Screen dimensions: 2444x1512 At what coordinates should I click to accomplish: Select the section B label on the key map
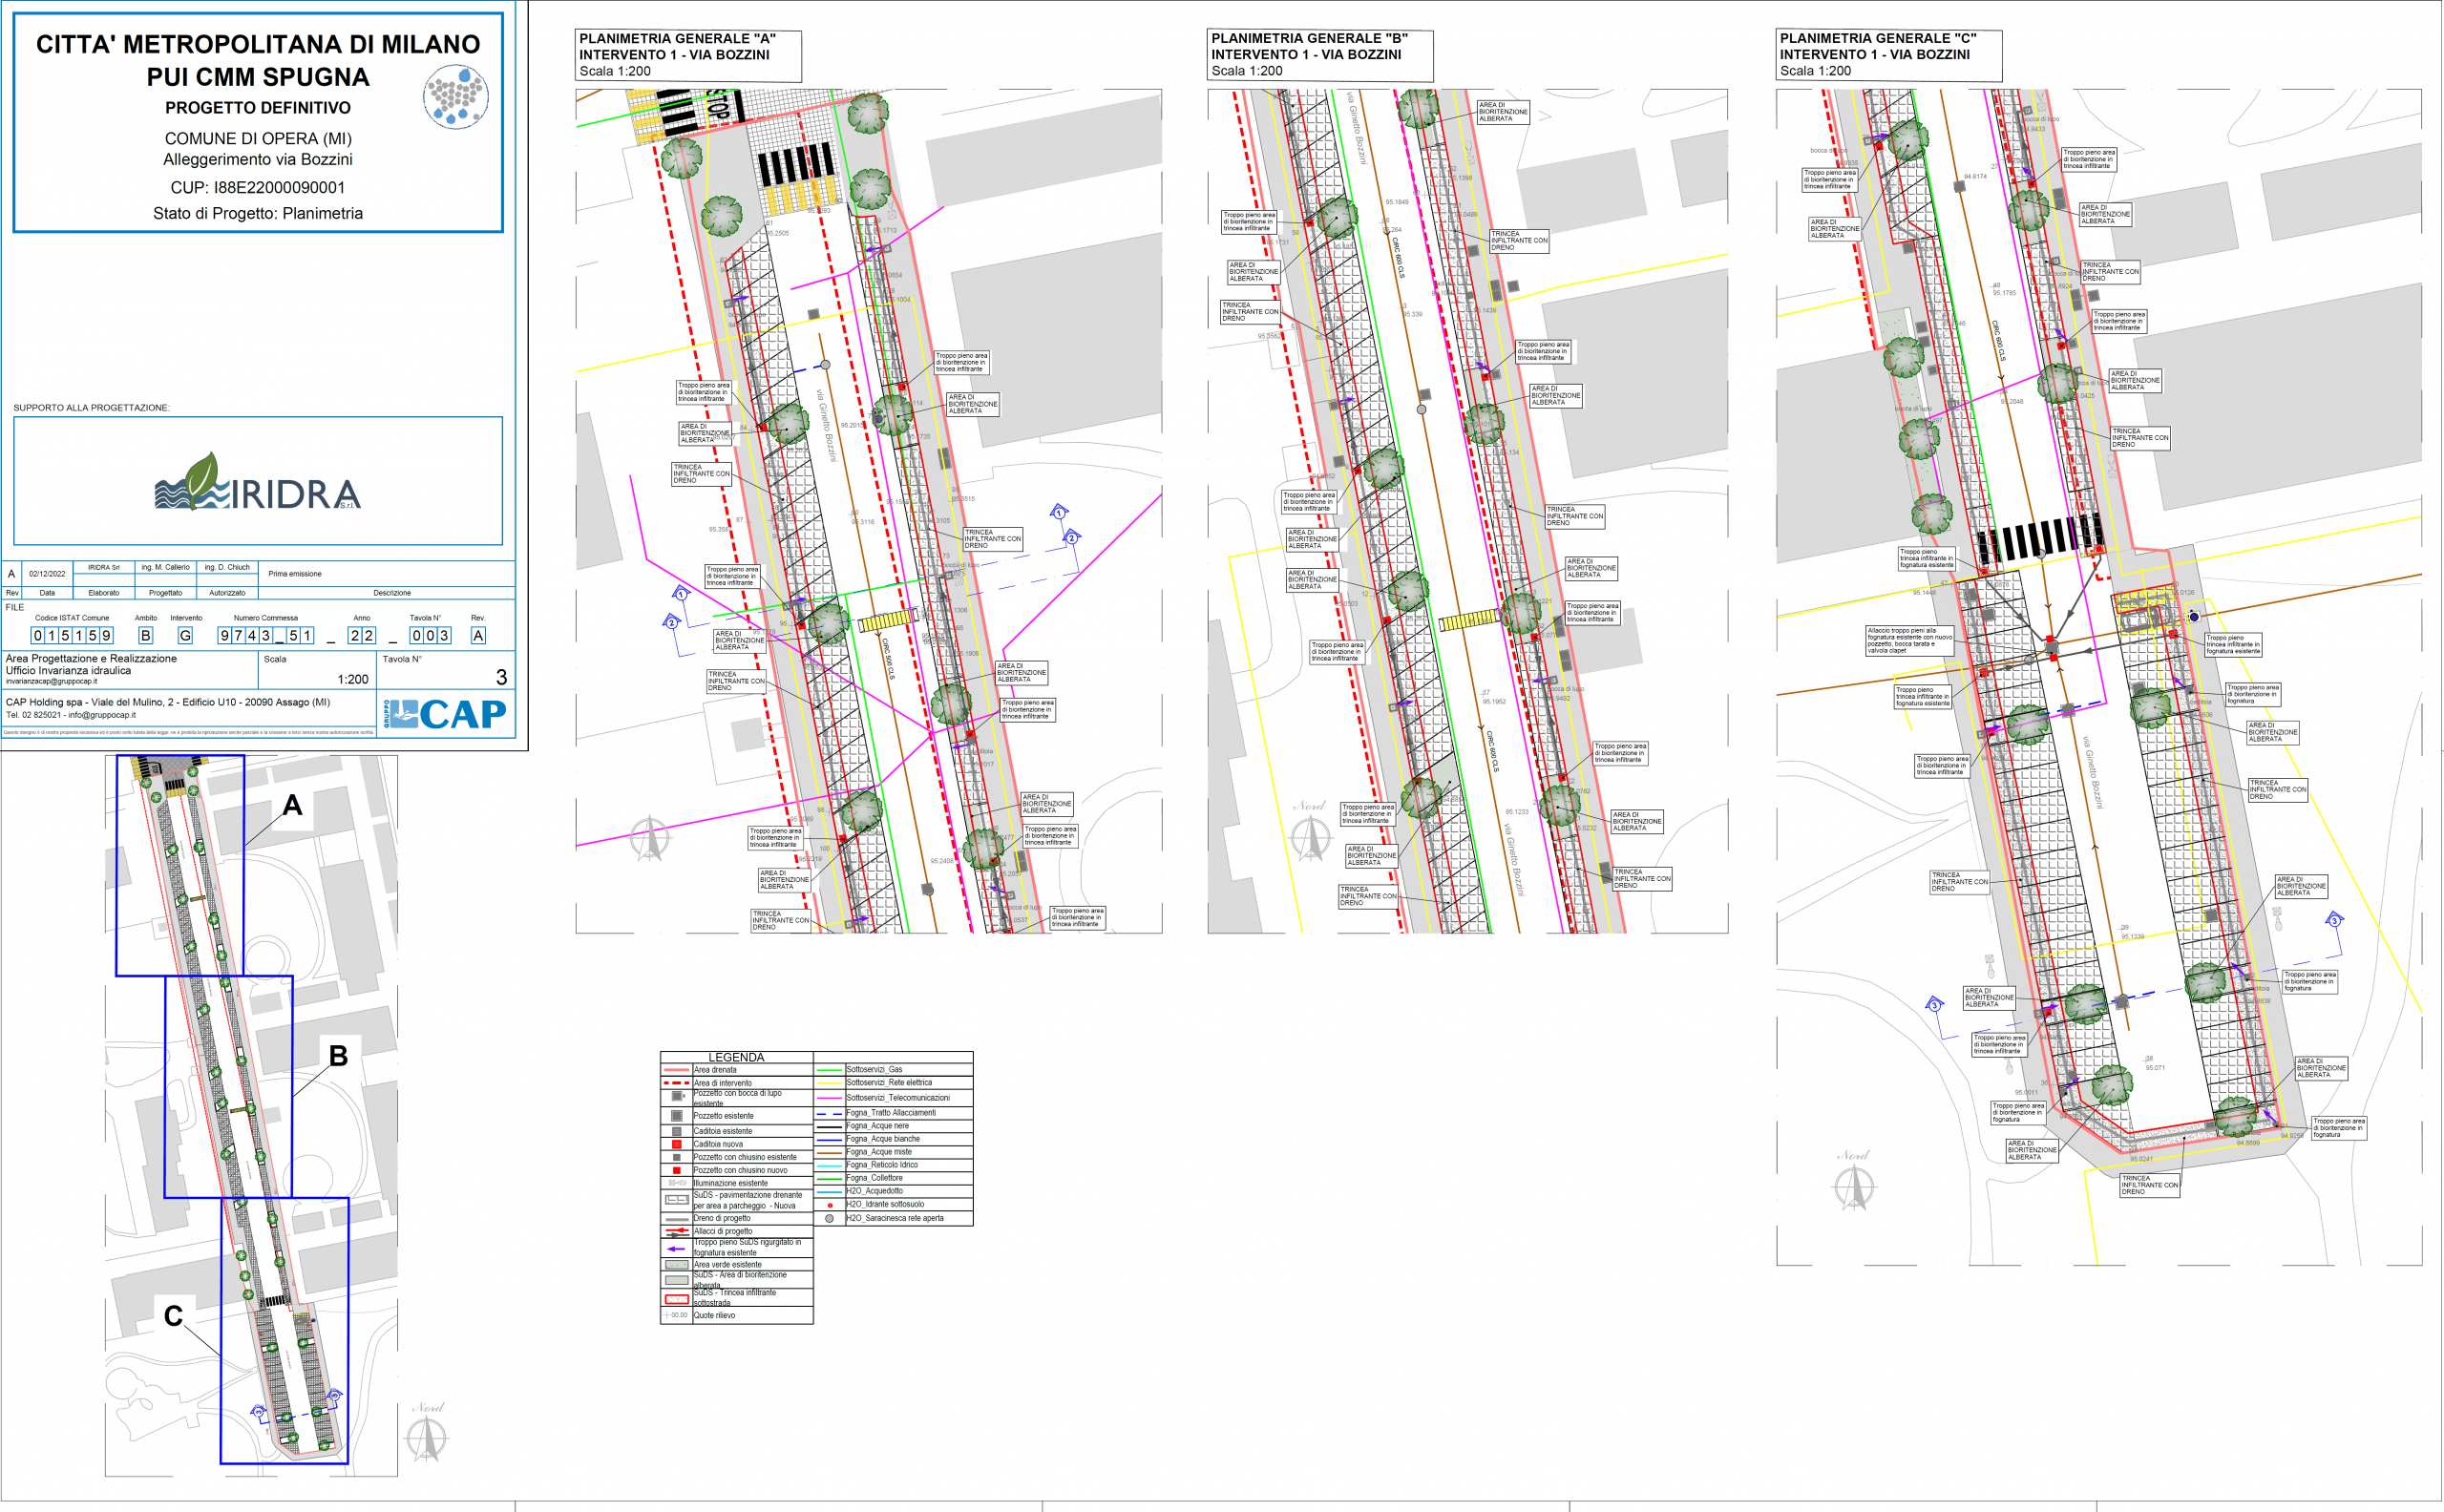338,1056
